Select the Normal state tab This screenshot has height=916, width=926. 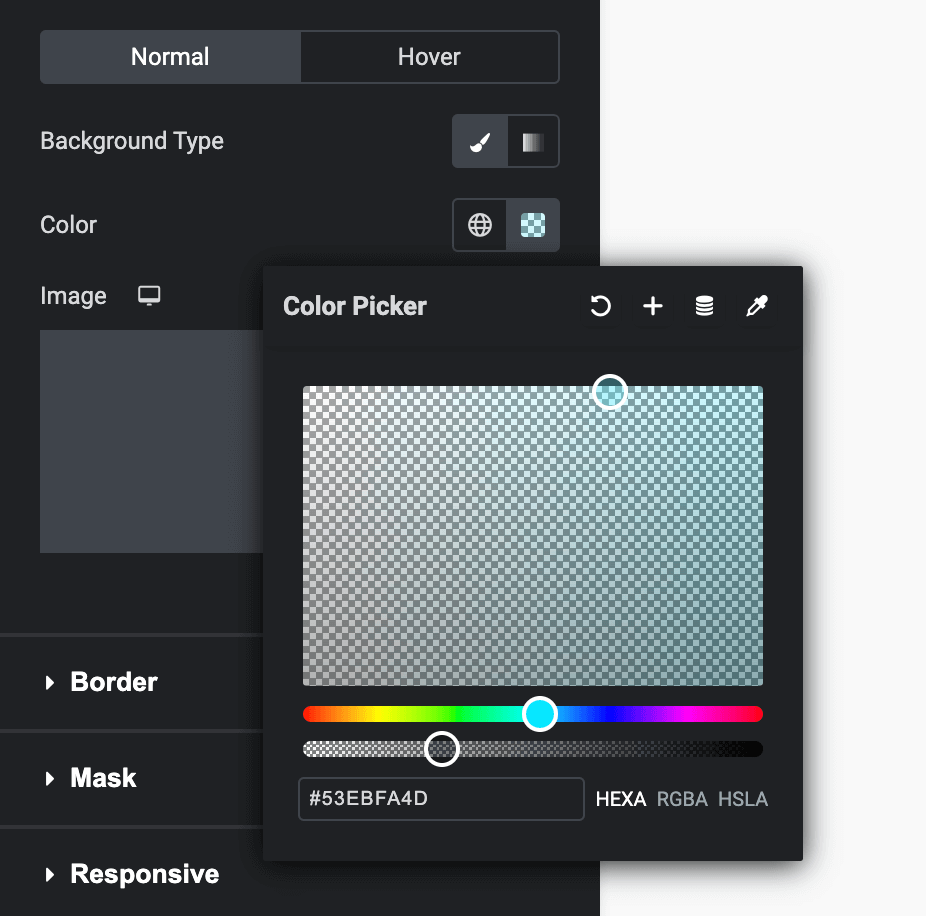169,57
